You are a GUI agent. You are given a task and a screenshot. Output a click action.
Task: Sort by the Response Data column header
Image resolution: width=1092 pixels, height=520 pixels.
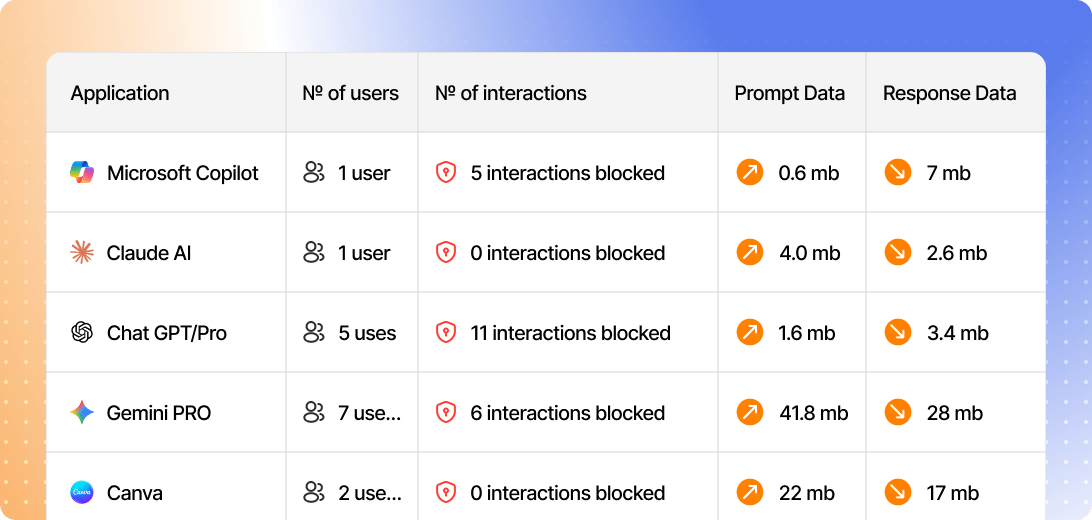(949, 93)
